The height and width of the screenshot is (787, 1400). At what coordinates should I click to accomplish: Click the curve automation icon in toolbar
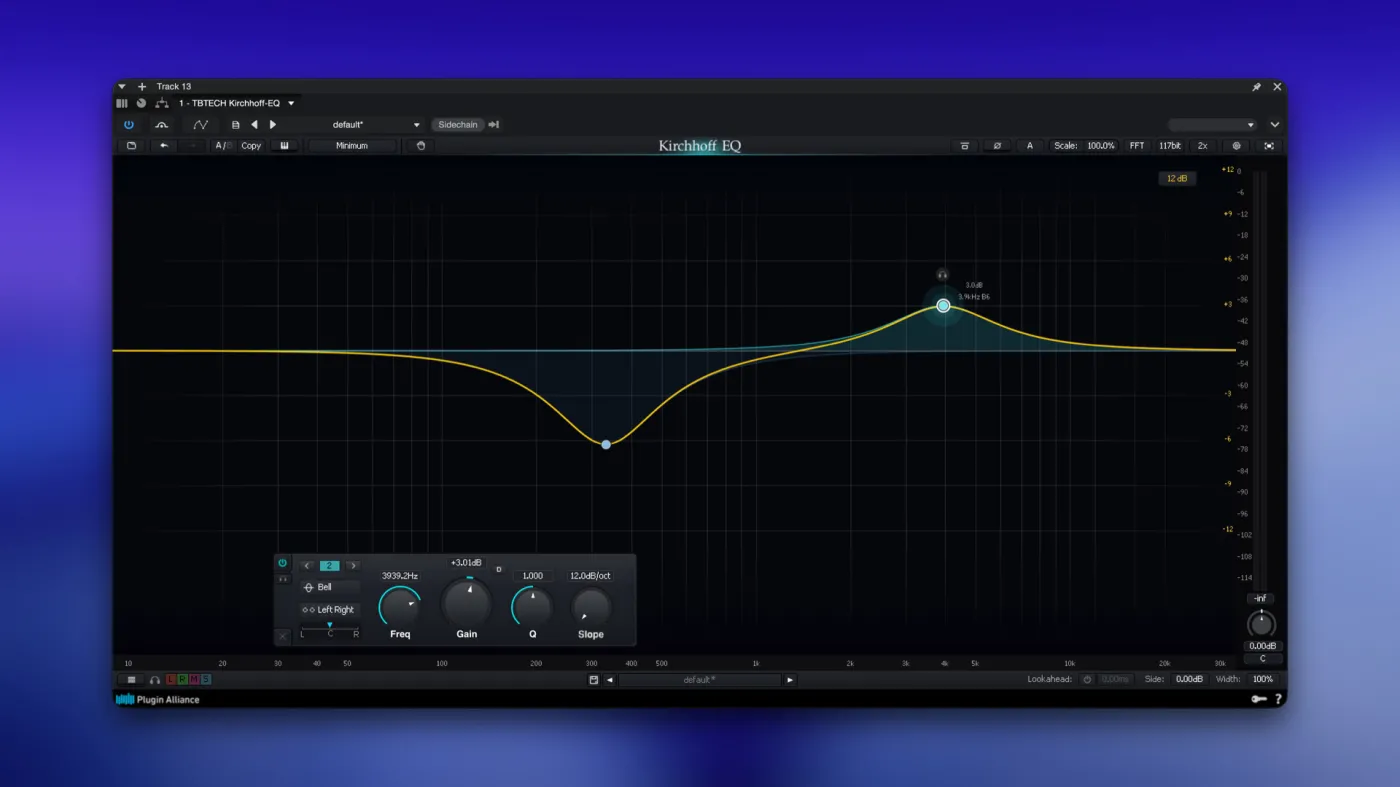201,125
